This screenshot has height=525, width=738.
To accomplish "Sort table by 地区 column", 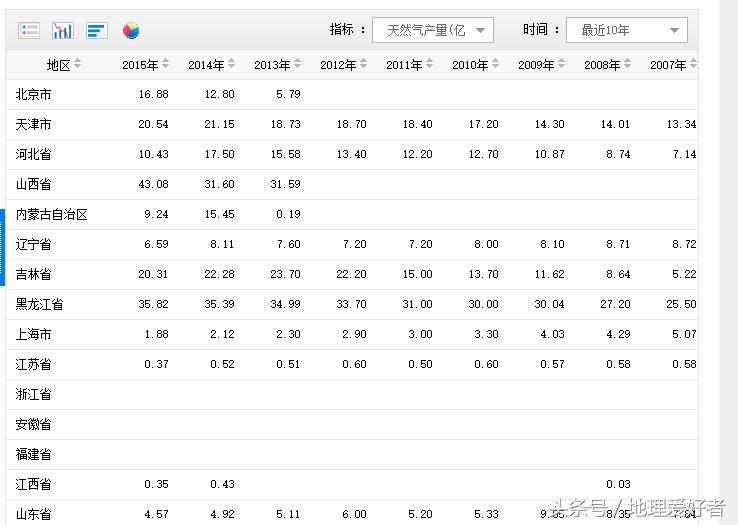I will tap(78, 64).
